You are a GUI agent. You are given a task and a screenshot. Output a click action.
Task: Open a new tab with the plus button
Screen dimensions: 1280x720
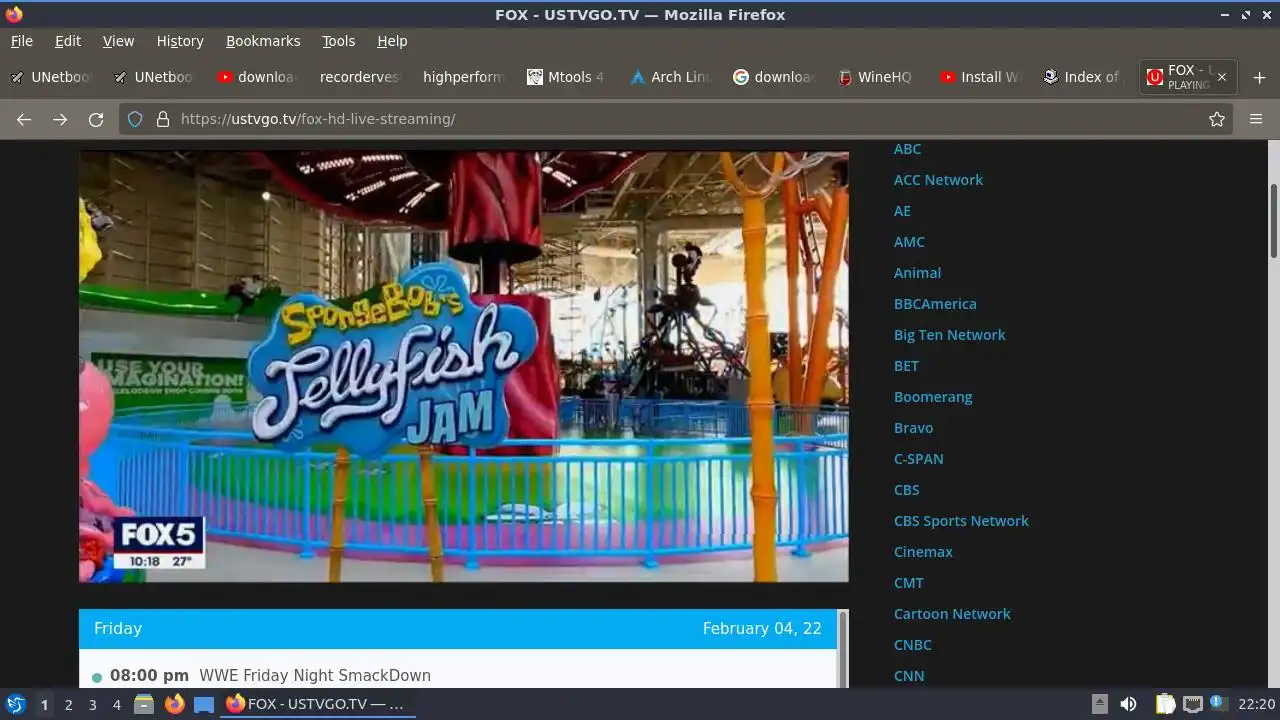pos(1259,77)
